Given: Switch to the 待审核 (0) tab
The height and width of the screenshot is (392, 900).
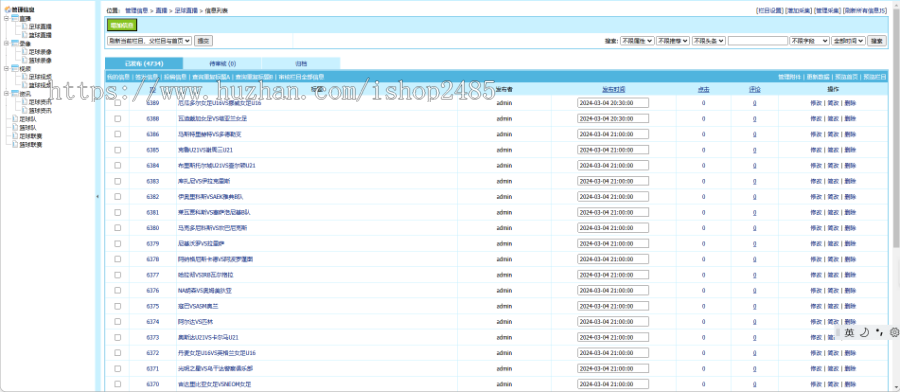Looking at the screenshot, I should pos(222,64).
